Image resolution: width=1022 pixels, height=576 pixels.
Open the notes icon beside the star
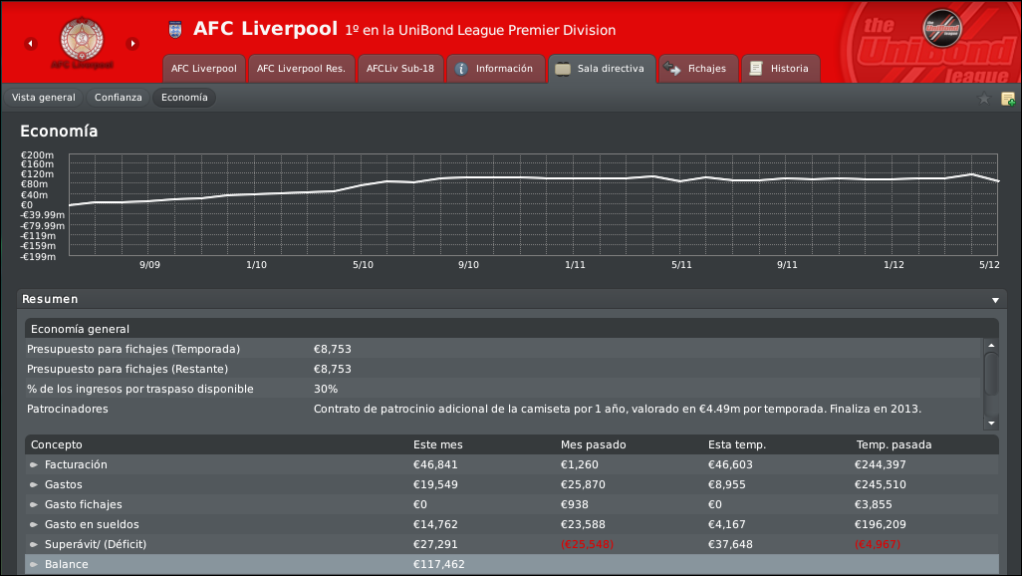click(x=1008, y=98)
